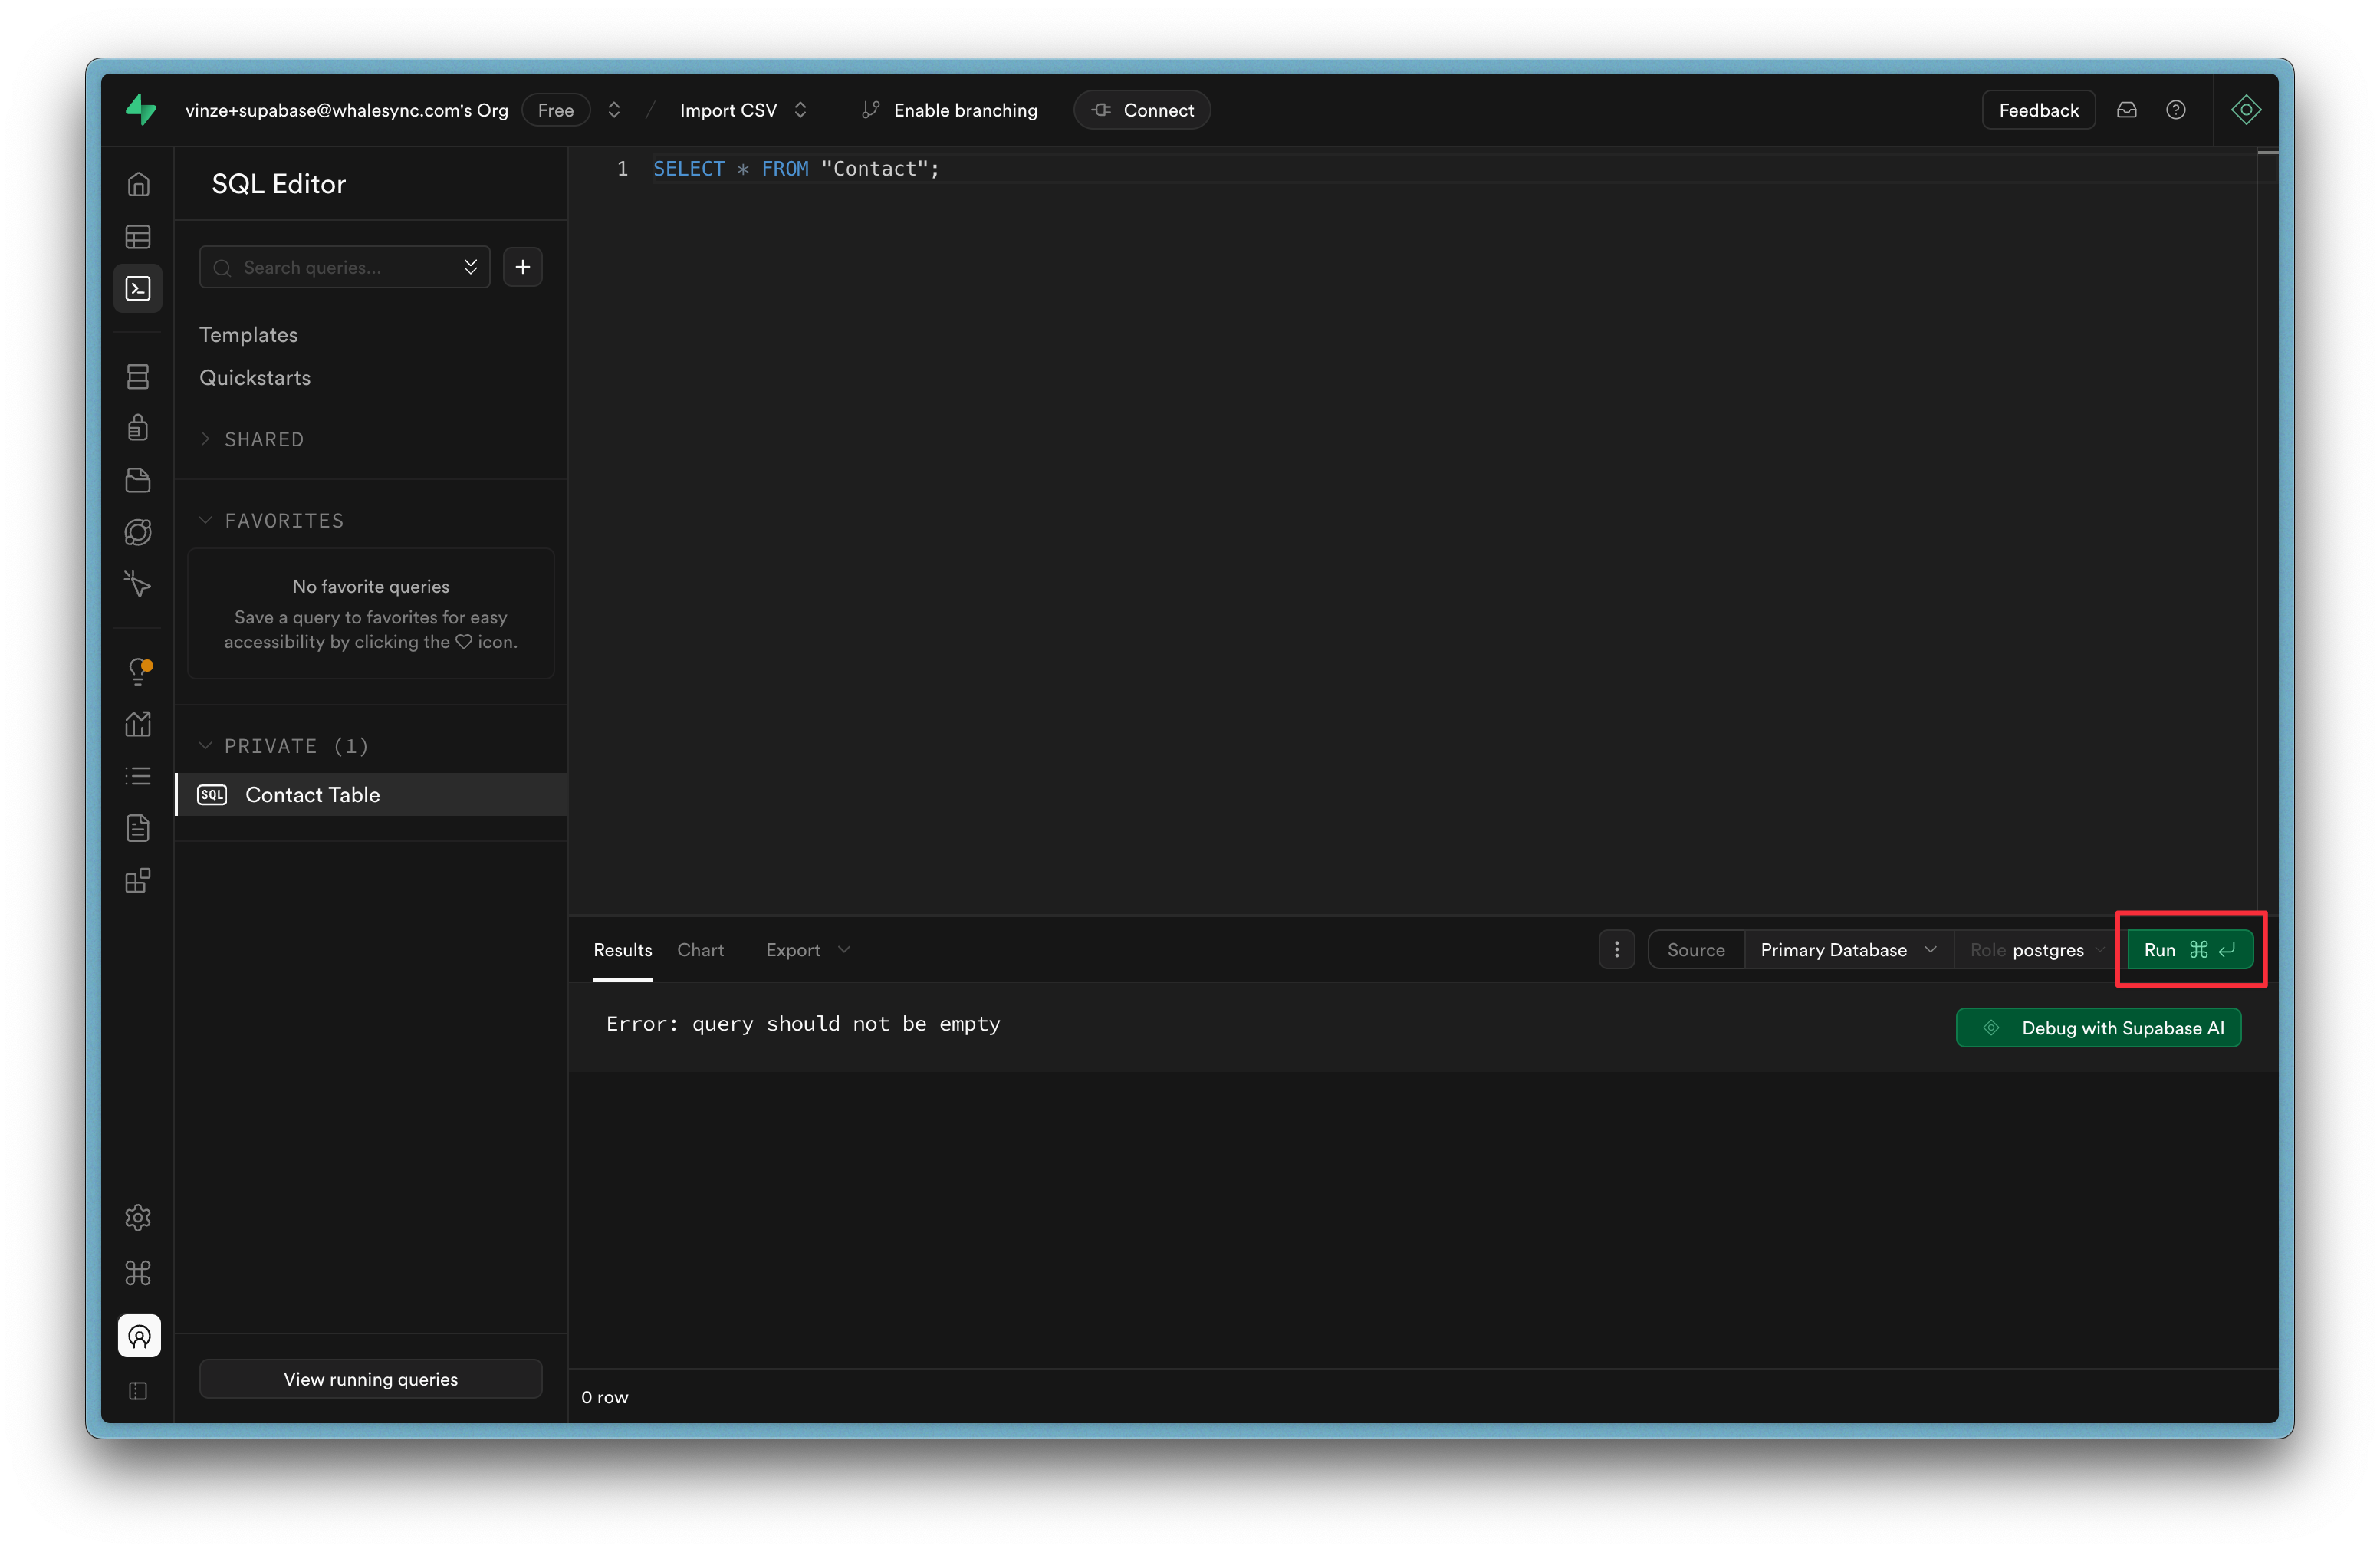
Task: Collapse the FAVORITES section
Action: pos(272,520)
